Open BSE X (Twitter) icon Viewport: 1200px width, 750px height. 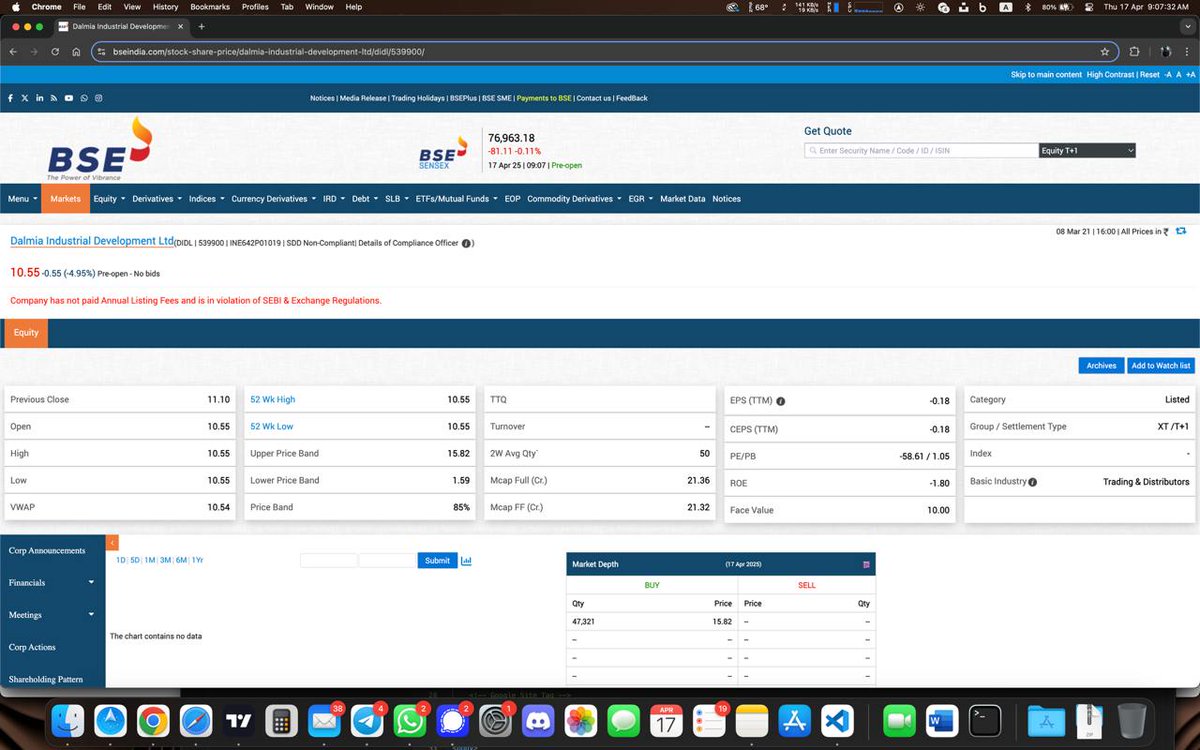coord(25,98)
